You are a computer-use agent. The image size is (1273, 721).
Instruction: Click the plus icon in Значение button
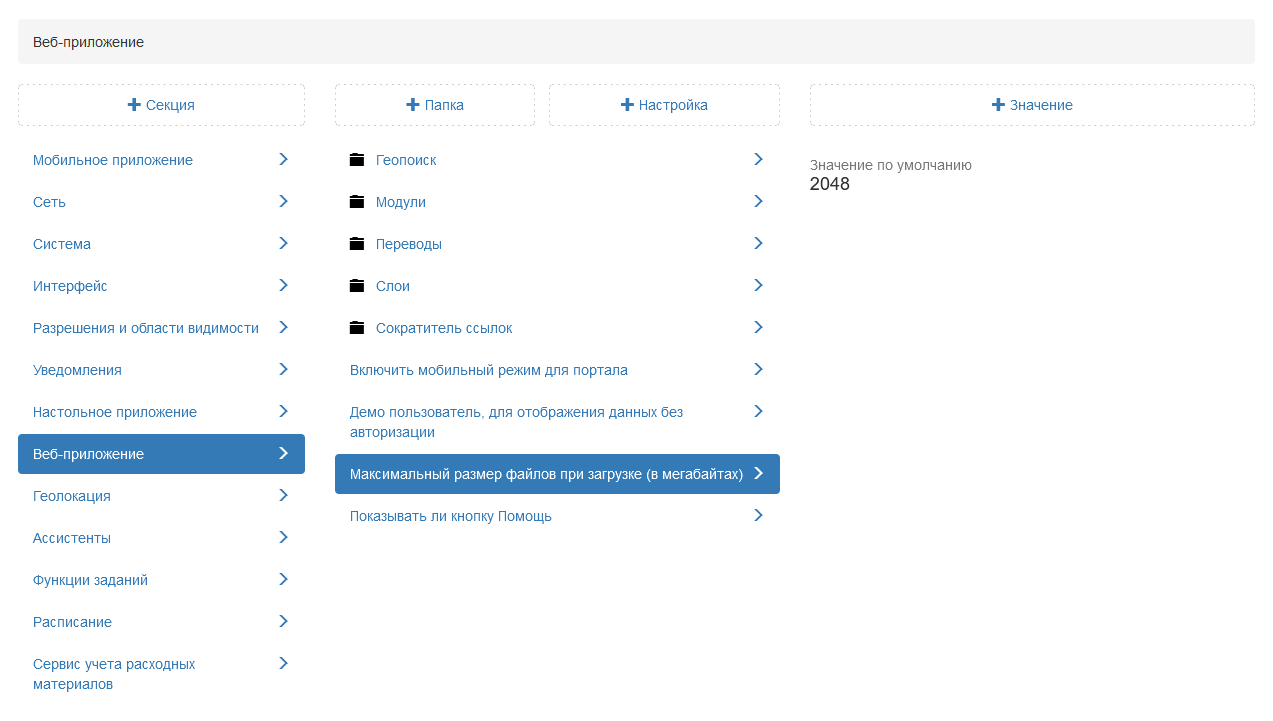(998, 105)
